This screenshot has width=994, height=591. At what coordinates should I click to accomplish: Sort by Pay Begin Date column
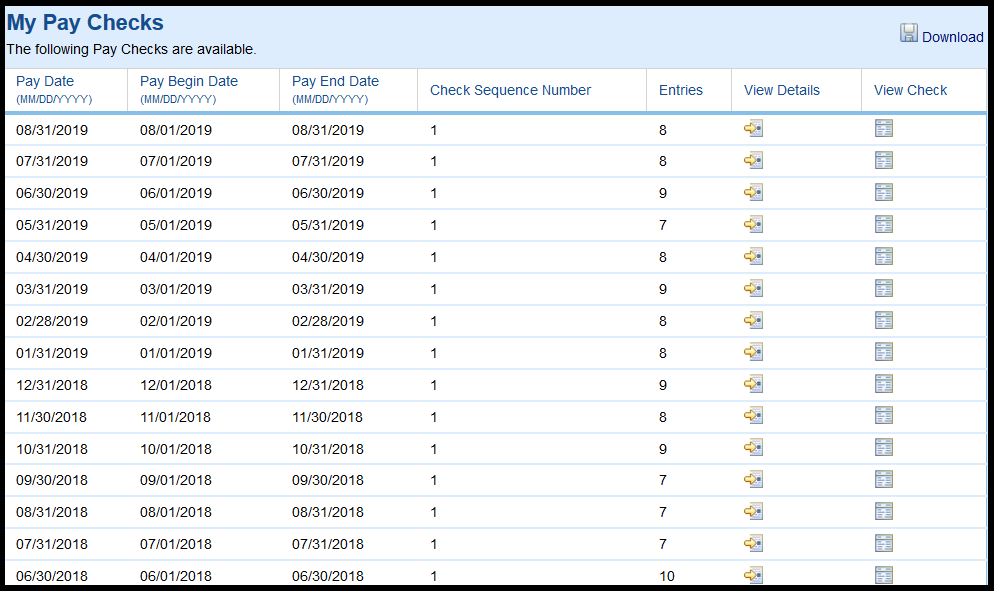tap(189, 81)
